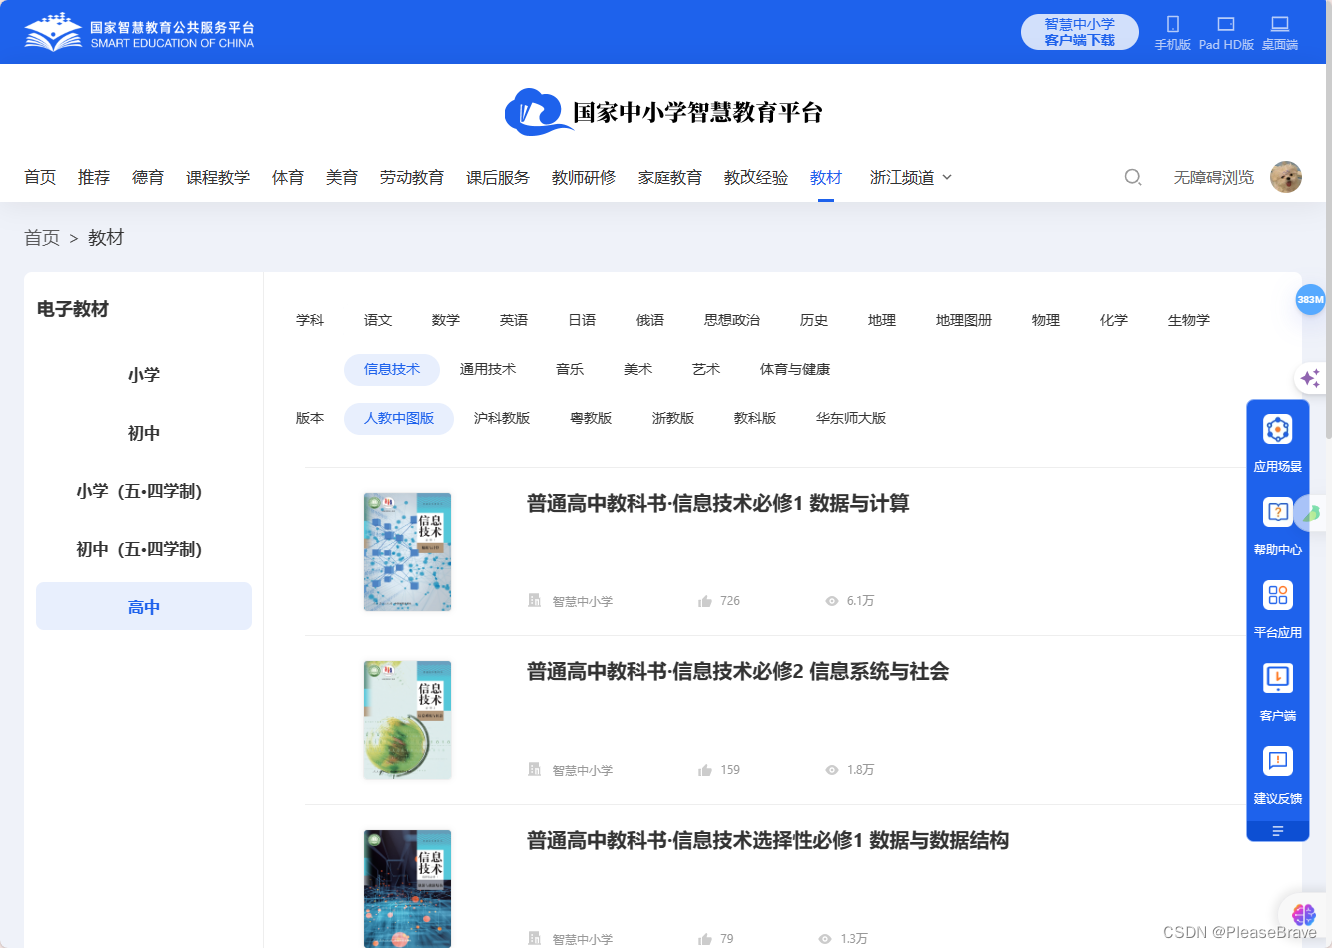Select 小学 in sidebar
The height and width of the screenshot is (948, 1332).
click(x=144, y=375)
